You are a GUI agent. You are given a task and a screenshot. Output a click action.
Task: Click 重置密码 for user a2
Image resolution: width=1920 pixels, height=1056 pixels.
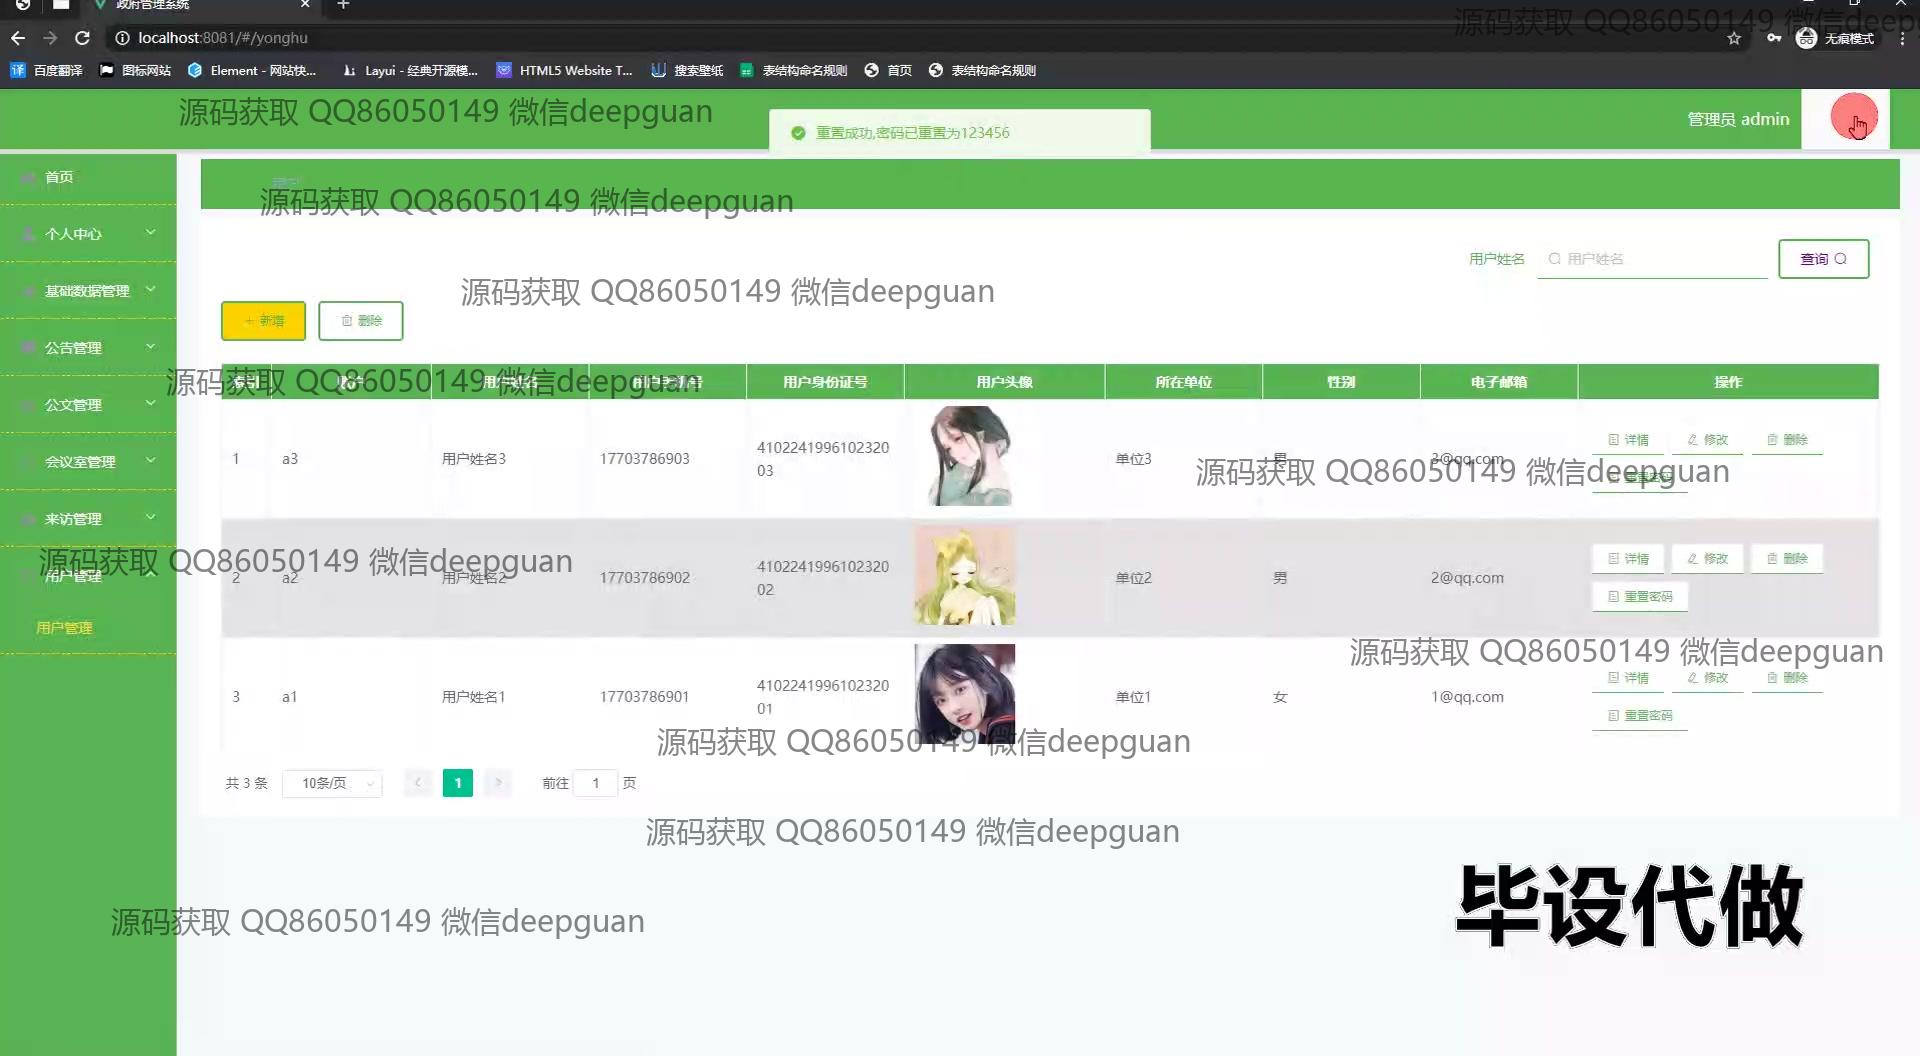1640,597
